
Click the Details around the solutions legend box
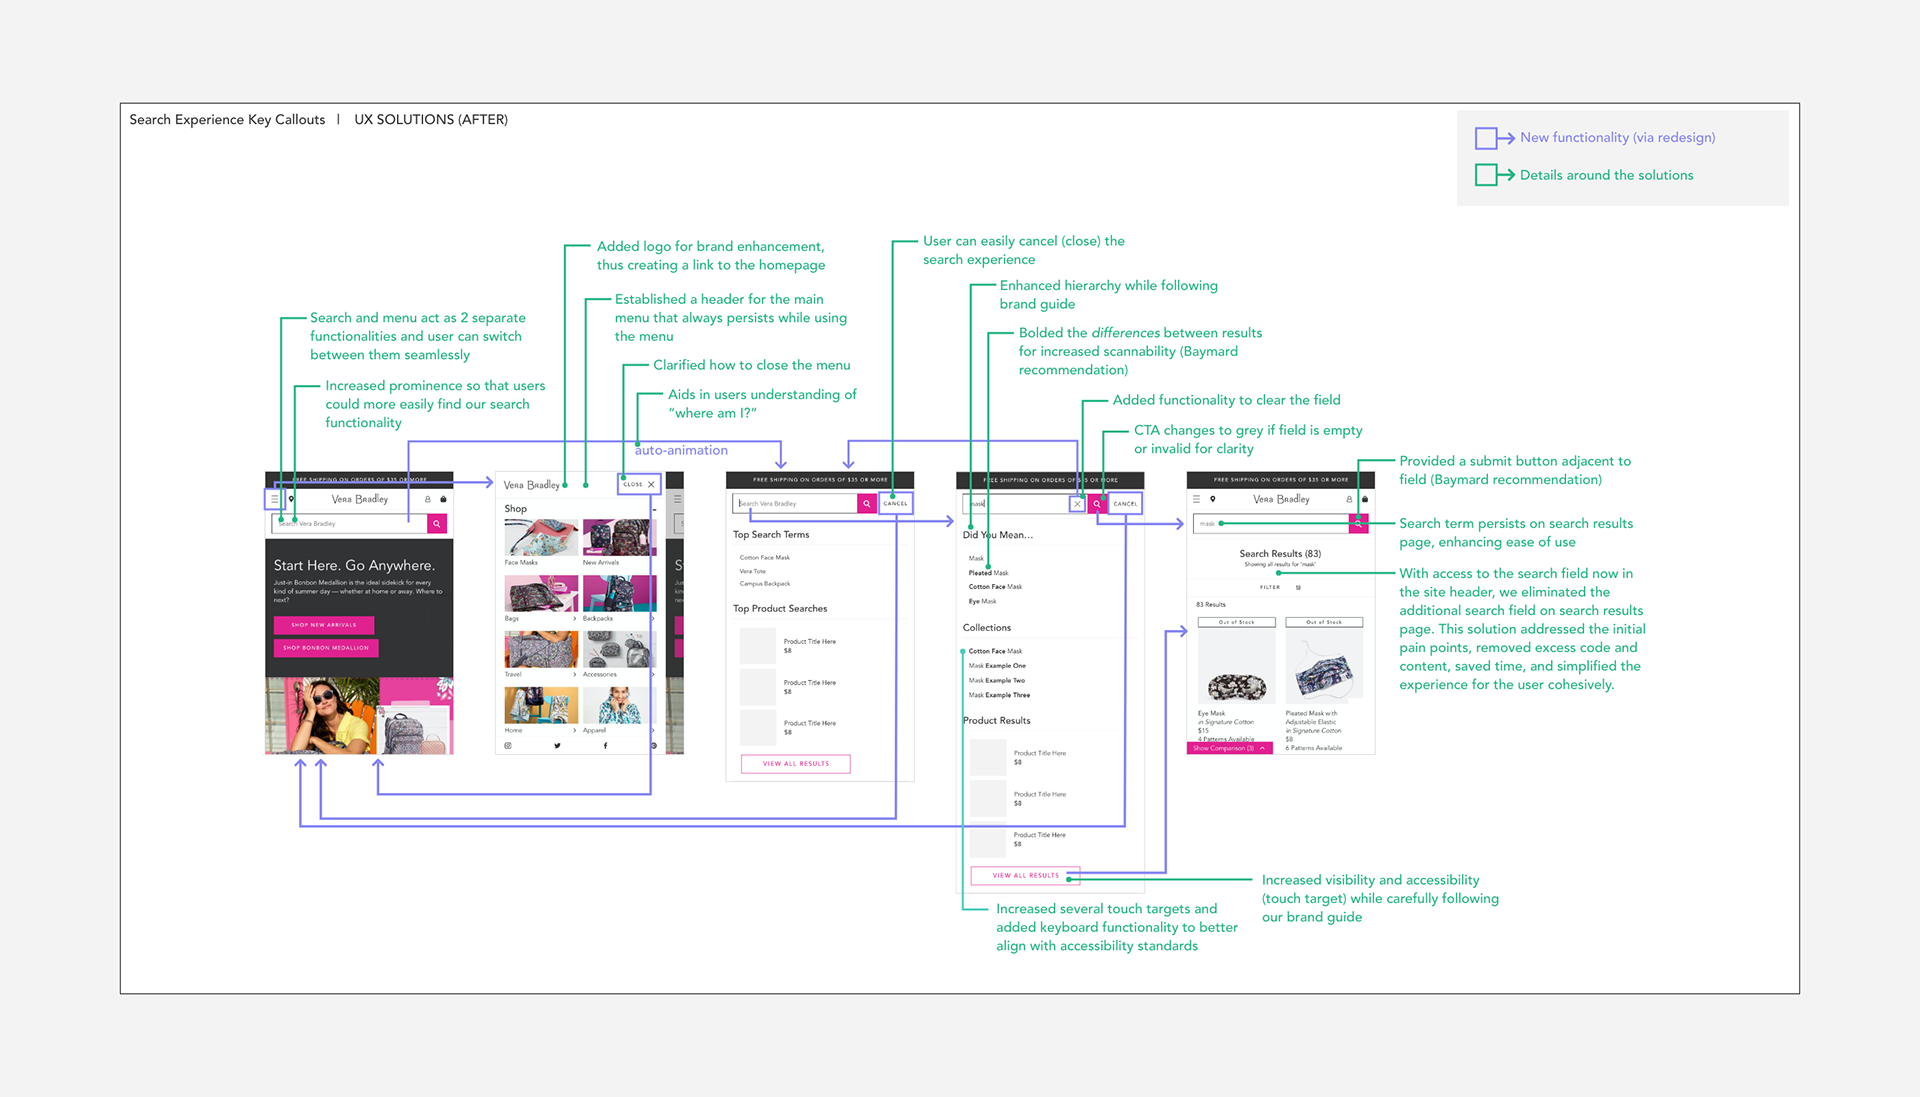tap(1486, 175)
